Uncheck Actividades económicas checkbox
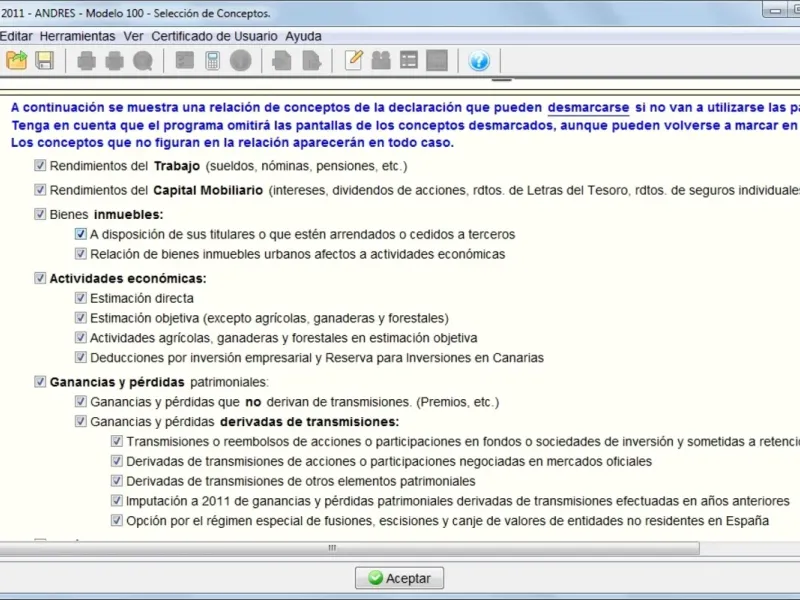 pos(40,278)
